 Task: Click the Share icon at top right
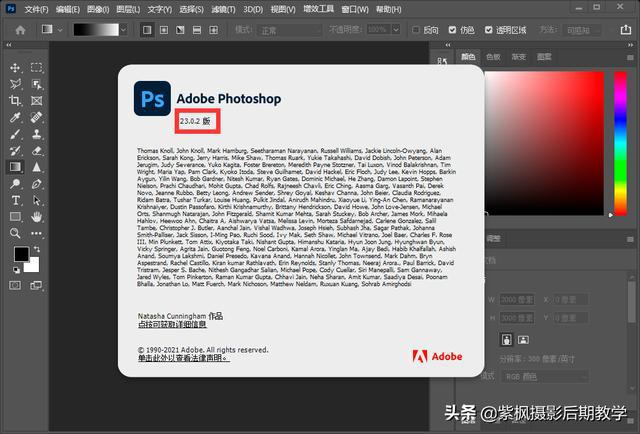click(x=625, y=29)
